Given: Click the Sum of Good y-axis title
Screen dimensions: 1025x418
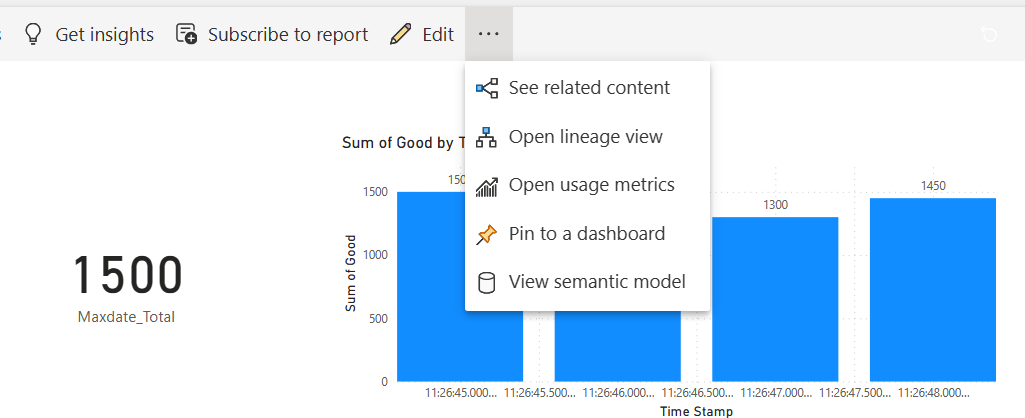Looking at the screenshot, I should 350,273.
